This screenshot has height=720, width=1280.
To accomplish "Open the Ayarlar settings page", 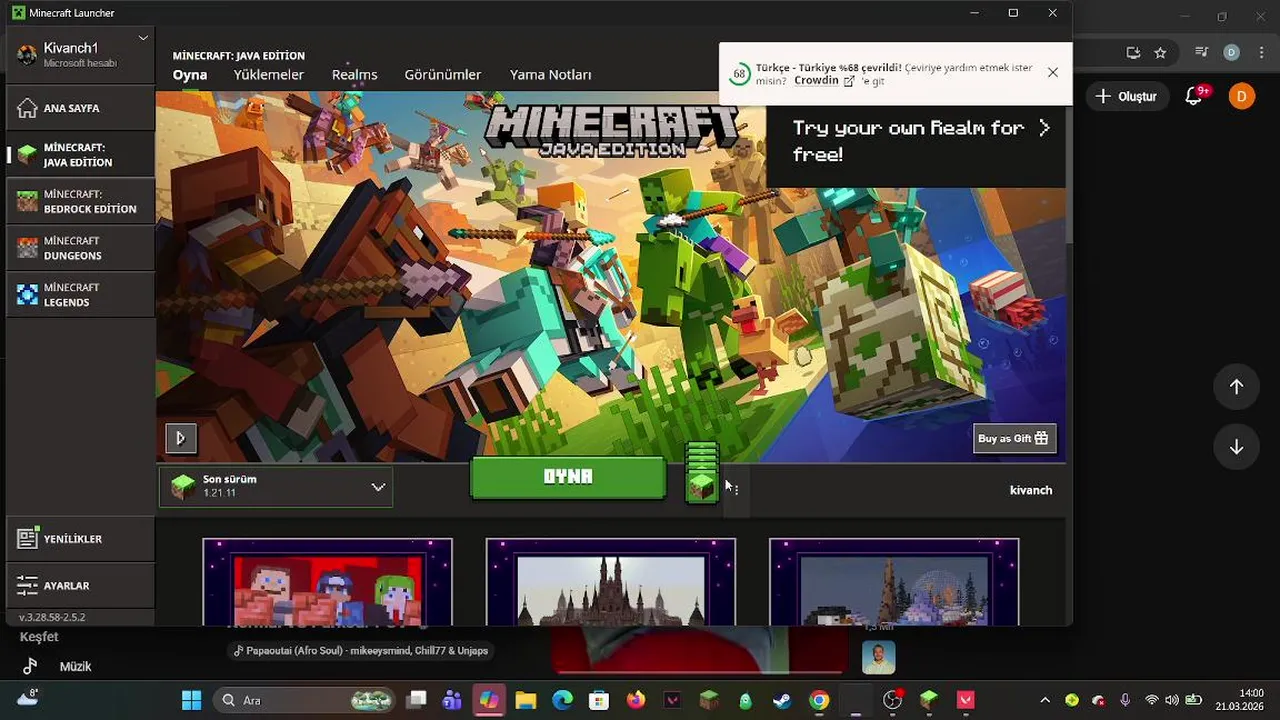I will coord(80,585).
